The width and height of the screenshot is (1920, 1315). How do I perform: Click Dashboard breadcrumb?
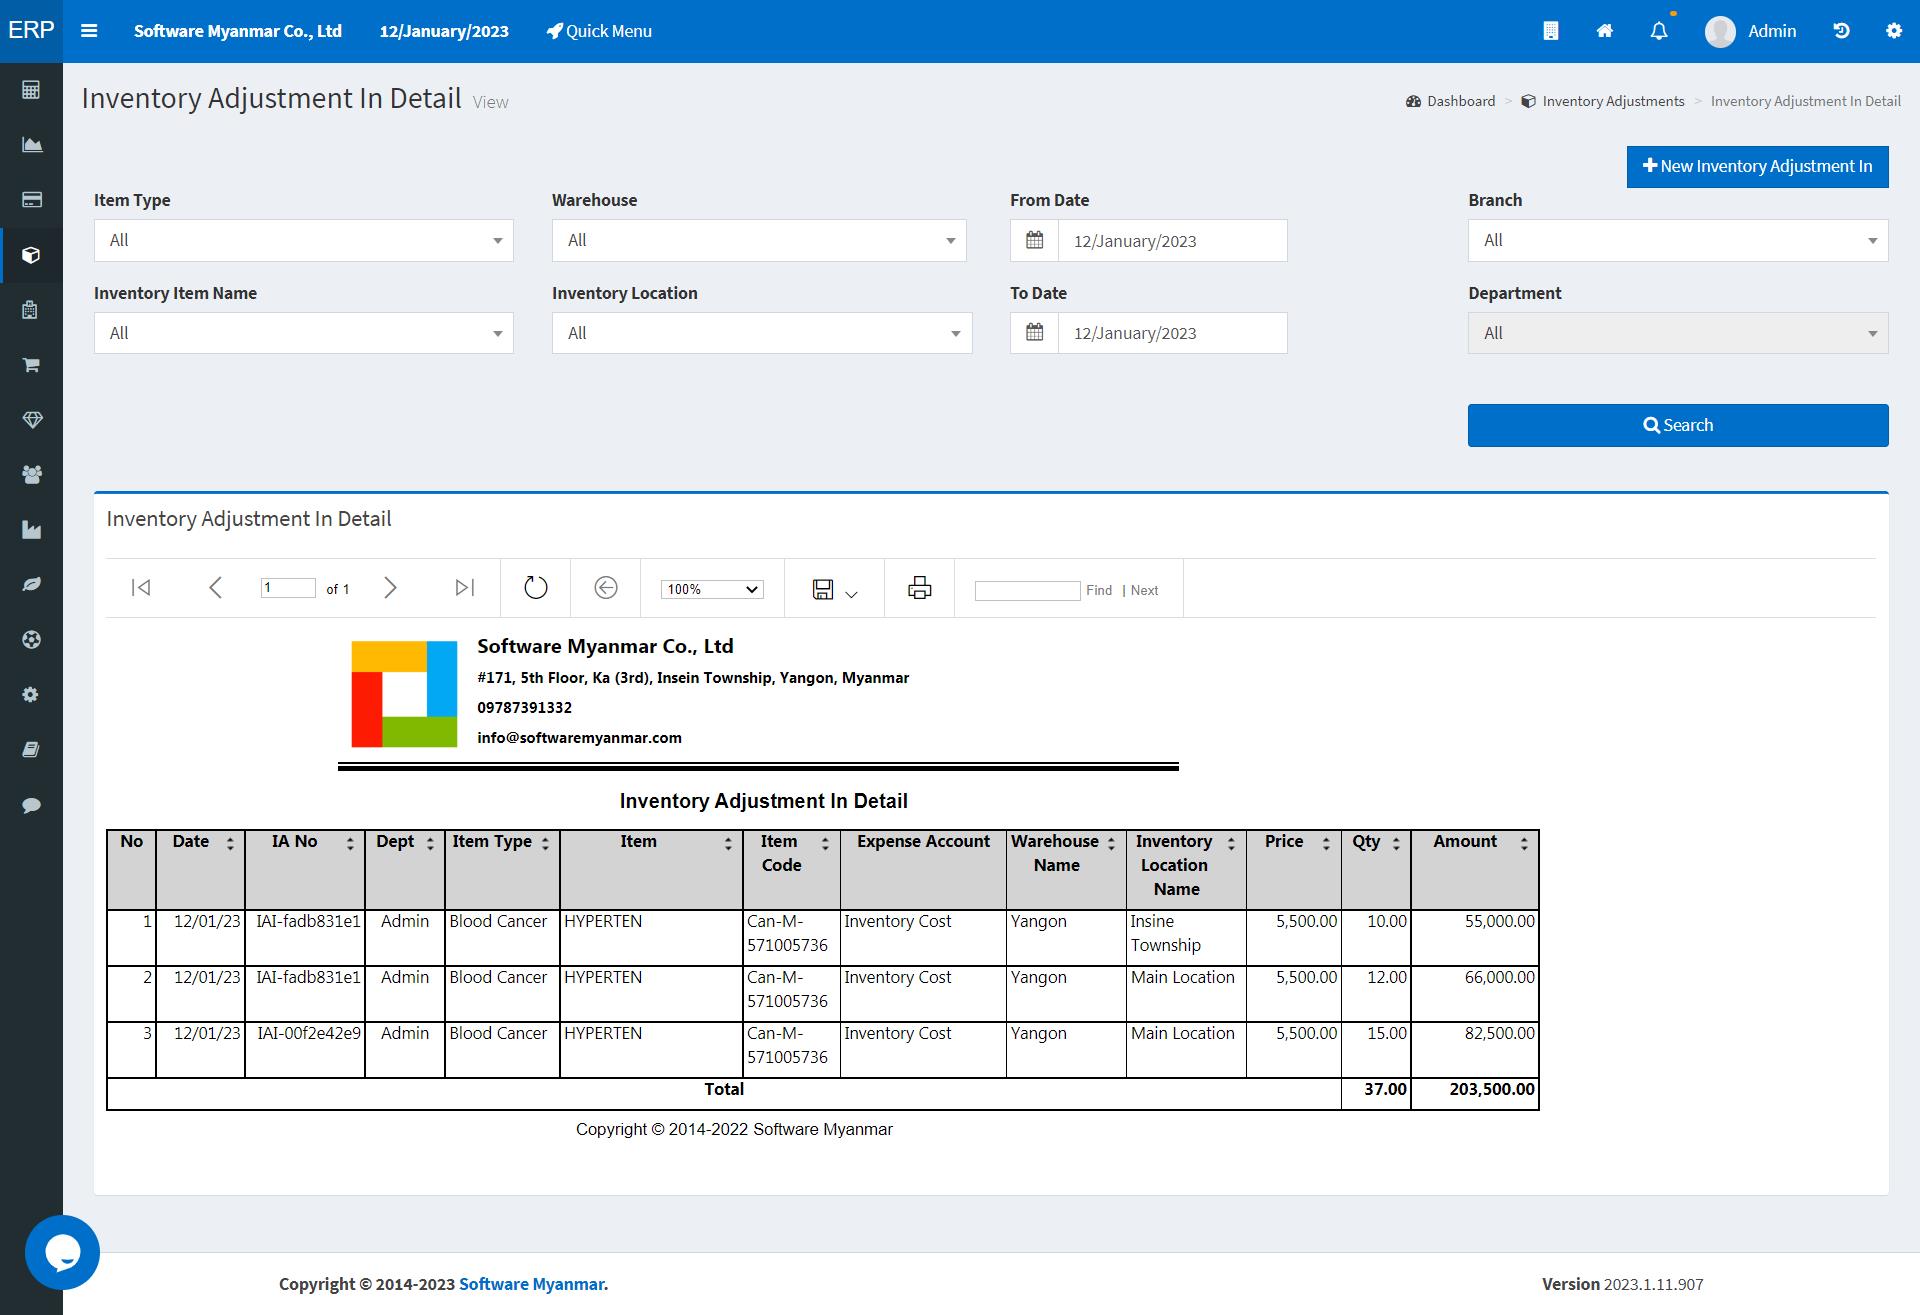point(1451,101)
